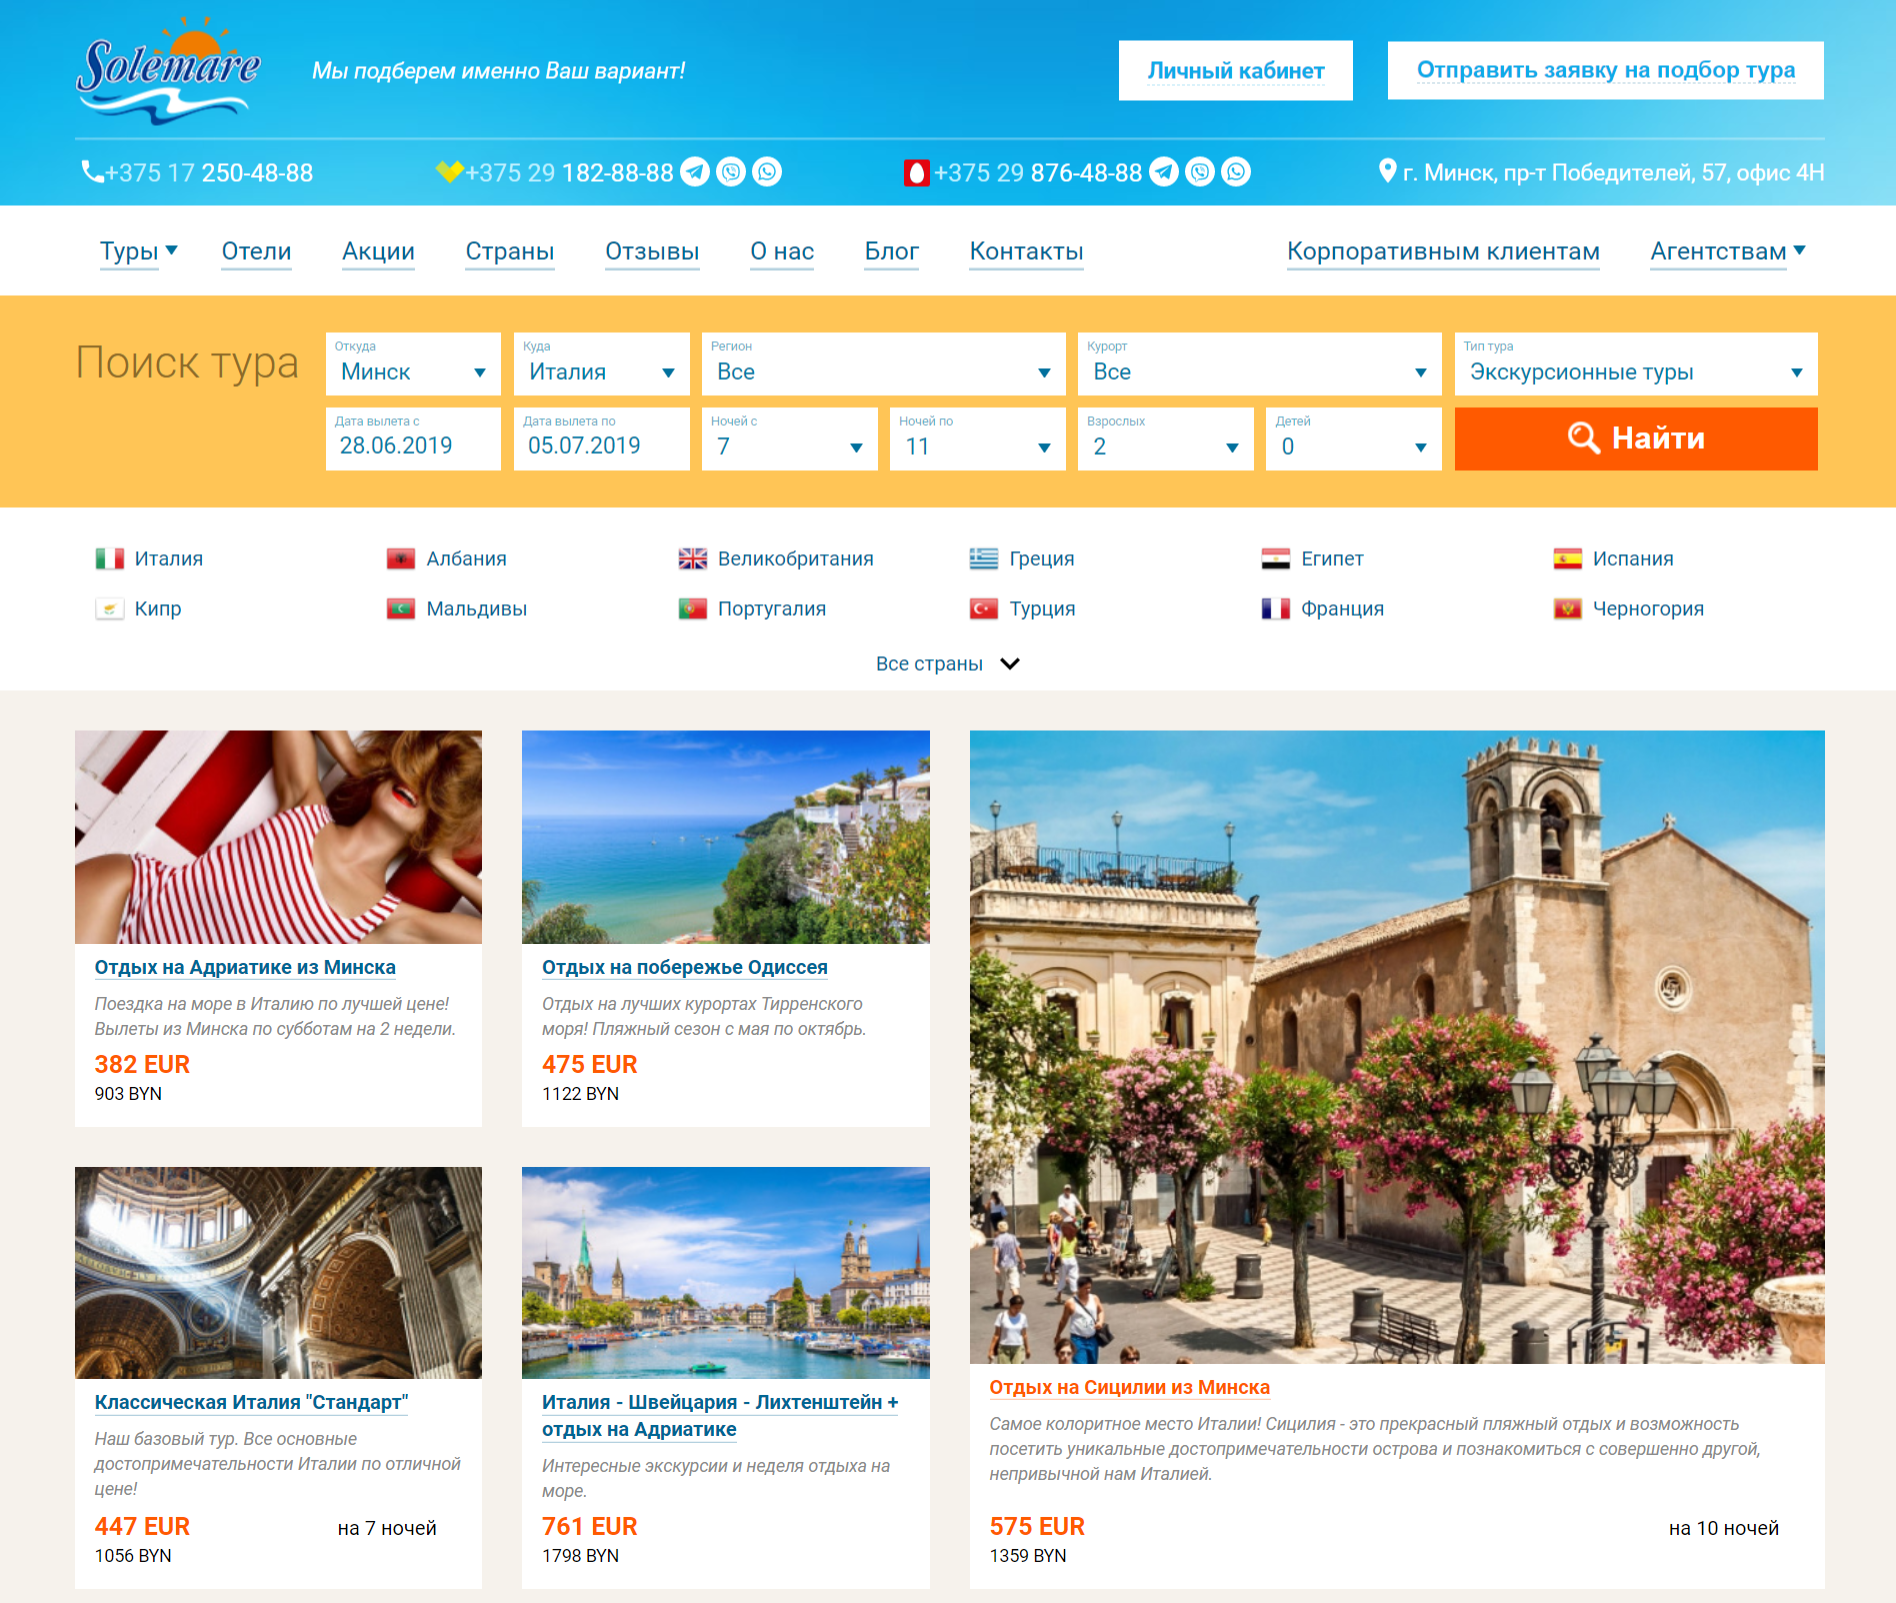1896x1603 pixels.
Task: Expand the Все страны country list
Action: 946,664
